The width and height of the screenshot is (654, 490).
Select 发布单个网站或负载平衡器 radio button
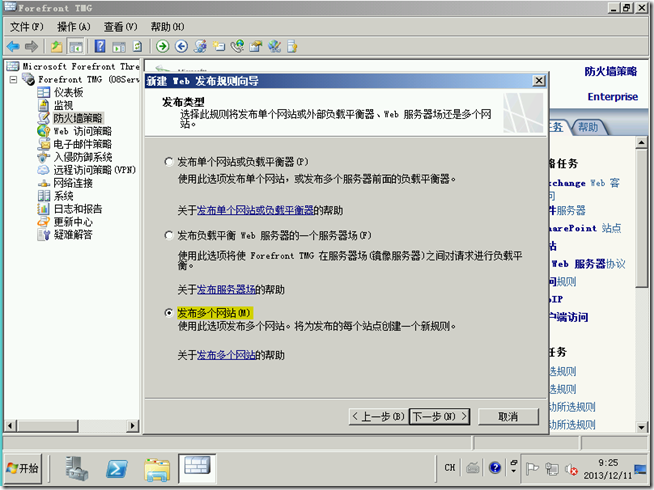(169, 162)
